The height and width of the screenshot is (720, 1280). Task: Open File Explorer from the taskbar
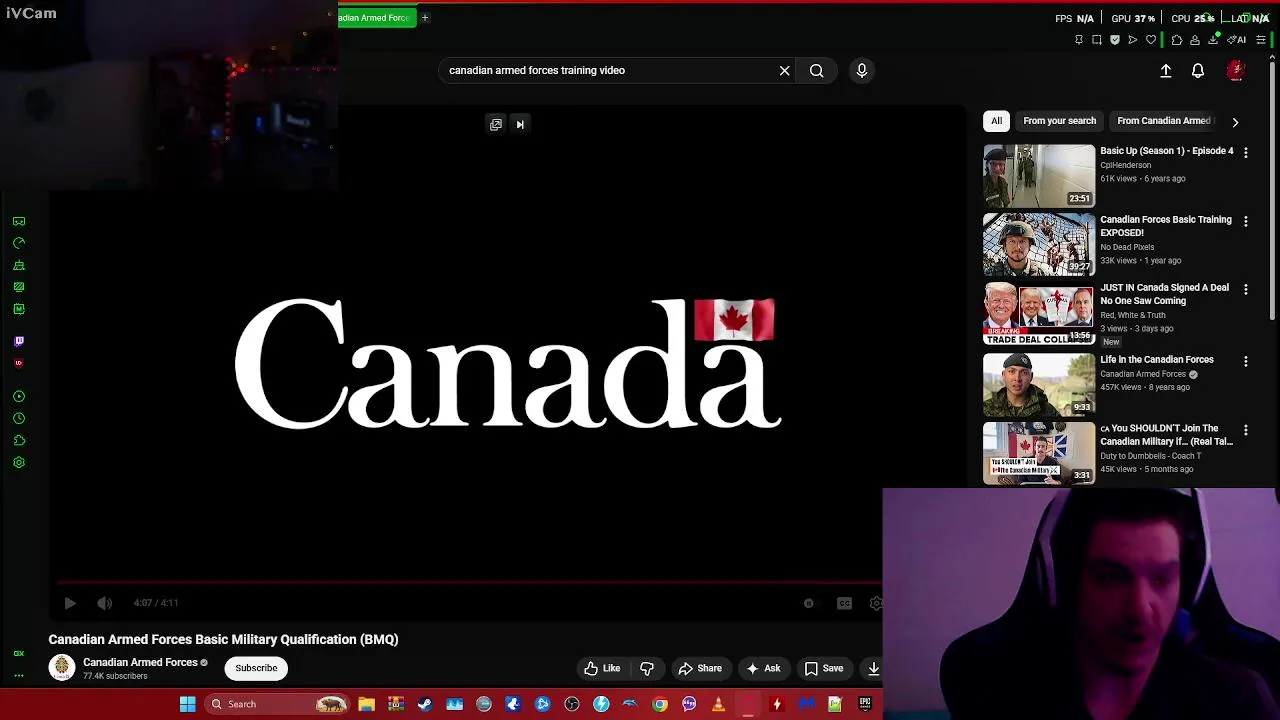click(367, 704)
